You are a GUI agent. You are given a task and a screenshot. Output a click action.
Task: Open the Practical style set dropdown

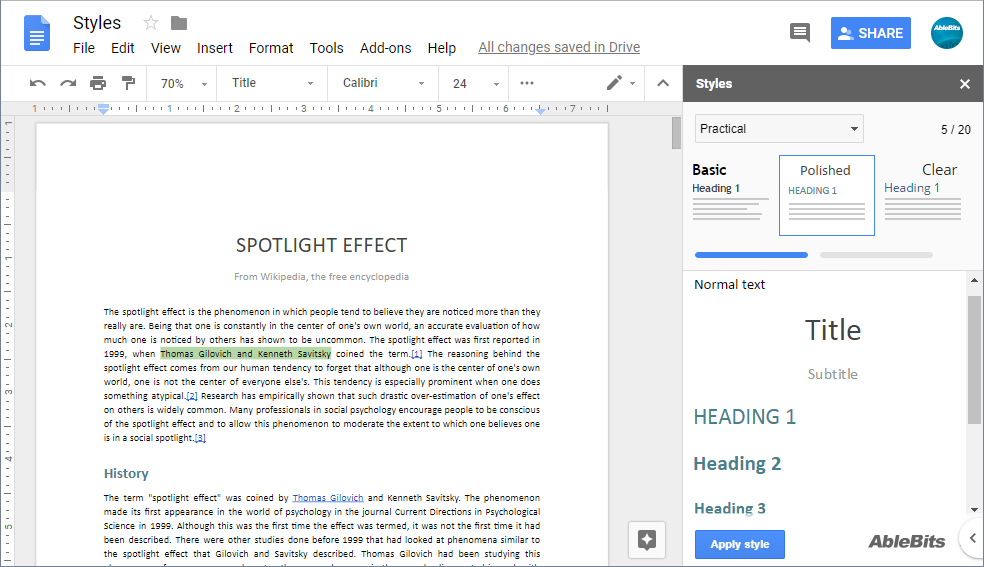coord(779,129)
